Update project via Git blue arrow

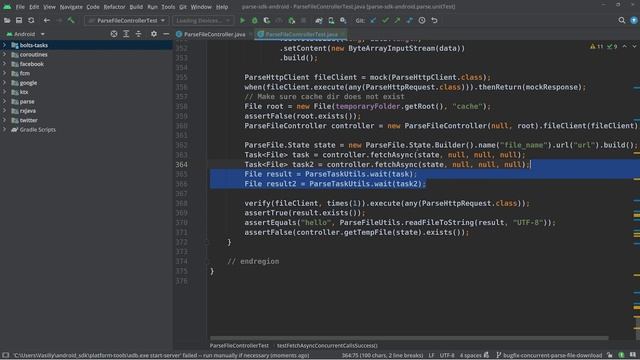tap(373, 20)
